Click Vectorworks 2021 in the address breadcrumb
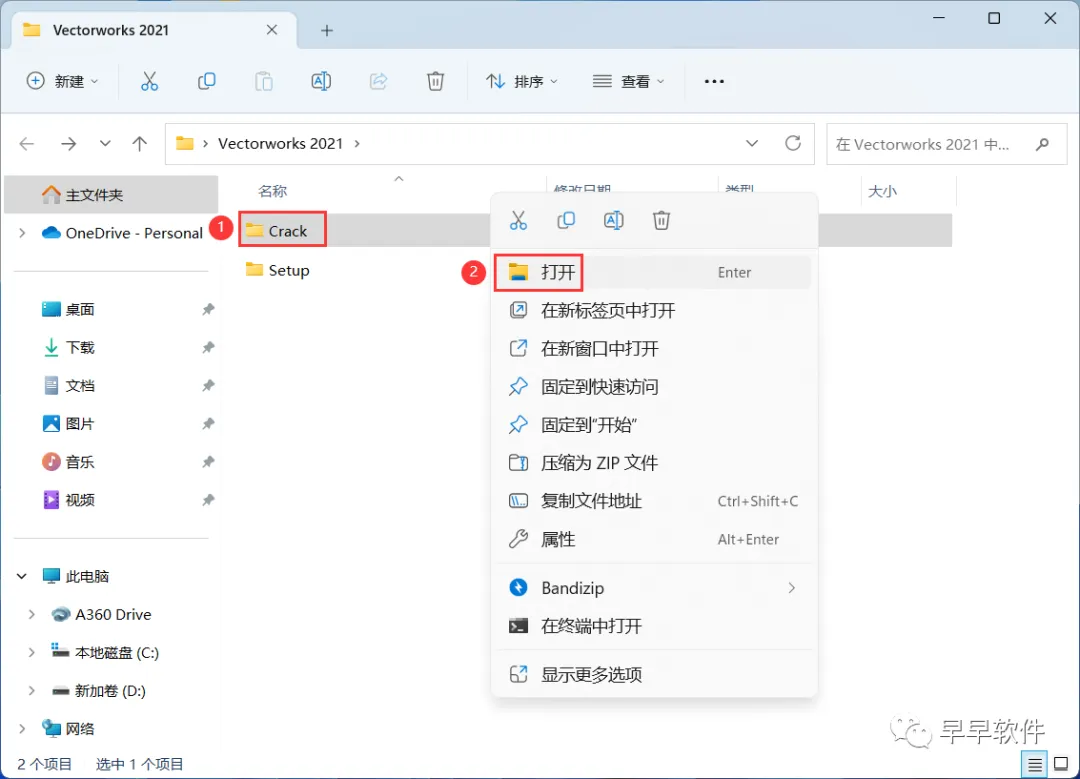Image resolution: width=1080 pixels, height=779 pixels. 280,143
